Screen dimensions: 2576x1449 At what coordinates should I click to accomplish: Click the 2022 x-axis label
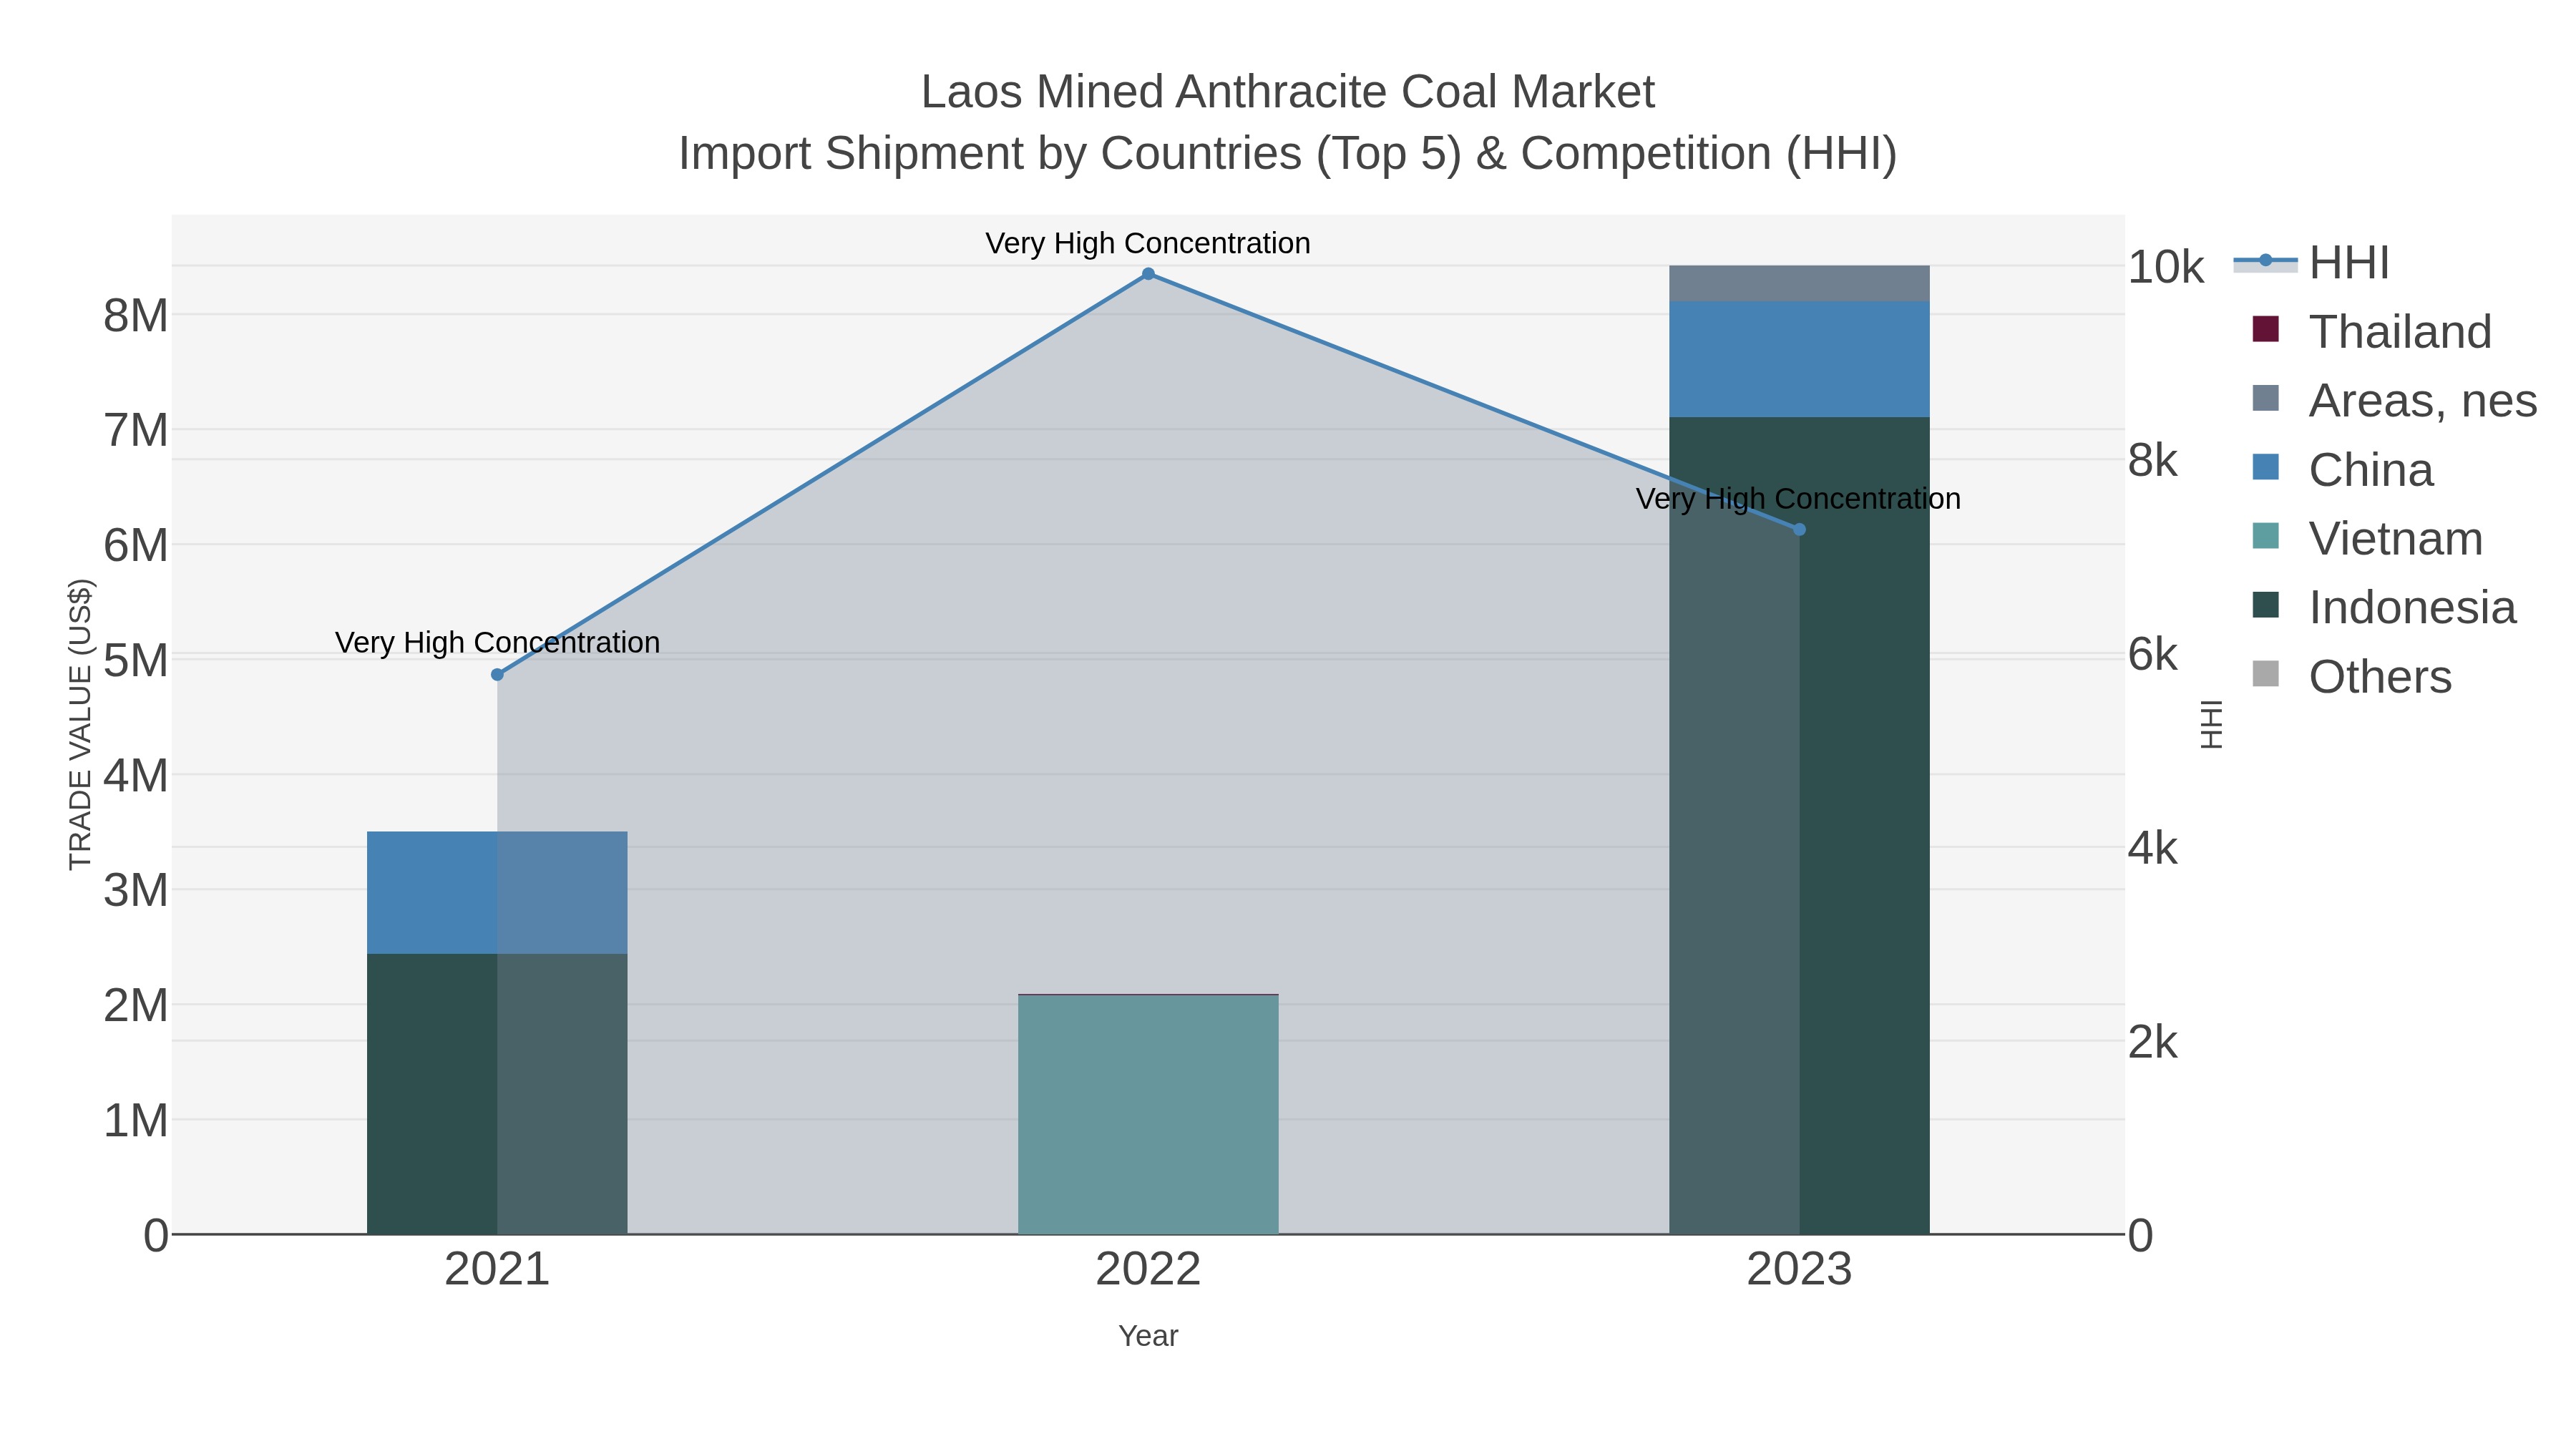(1148, 1270)
